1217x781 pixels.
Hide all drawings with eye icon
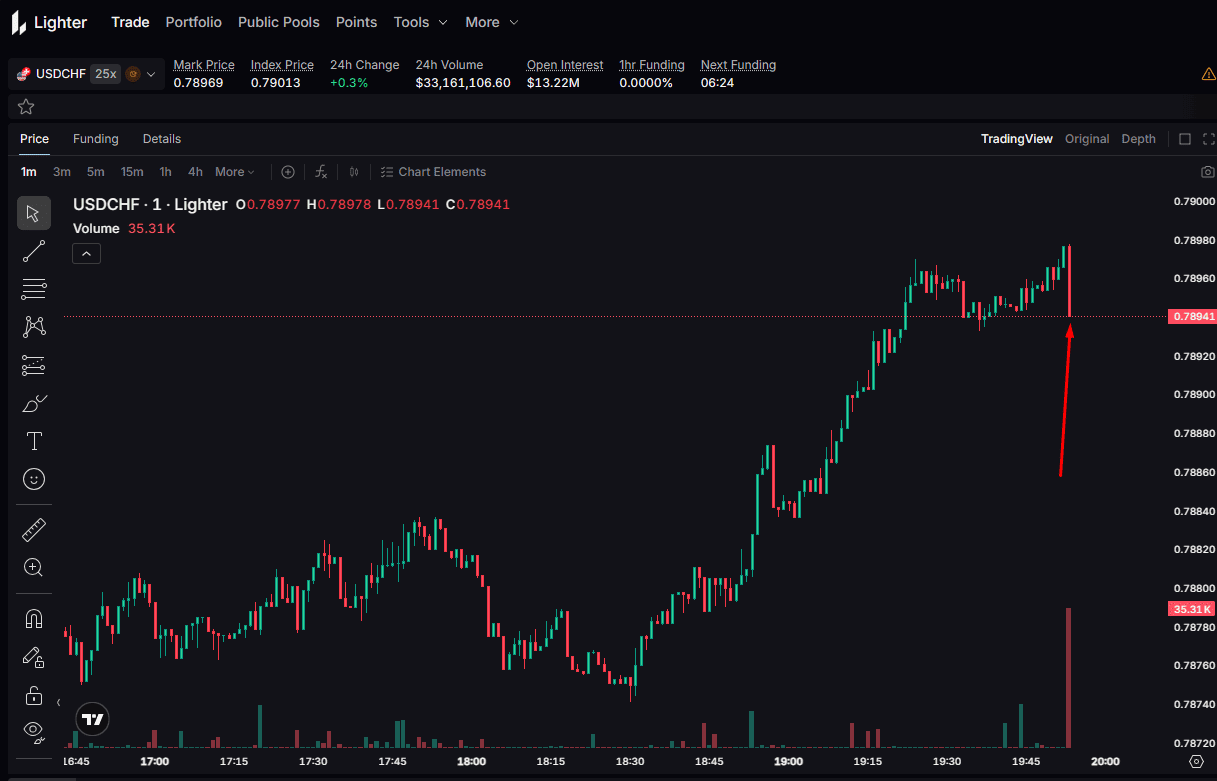(x=34, y=731)
